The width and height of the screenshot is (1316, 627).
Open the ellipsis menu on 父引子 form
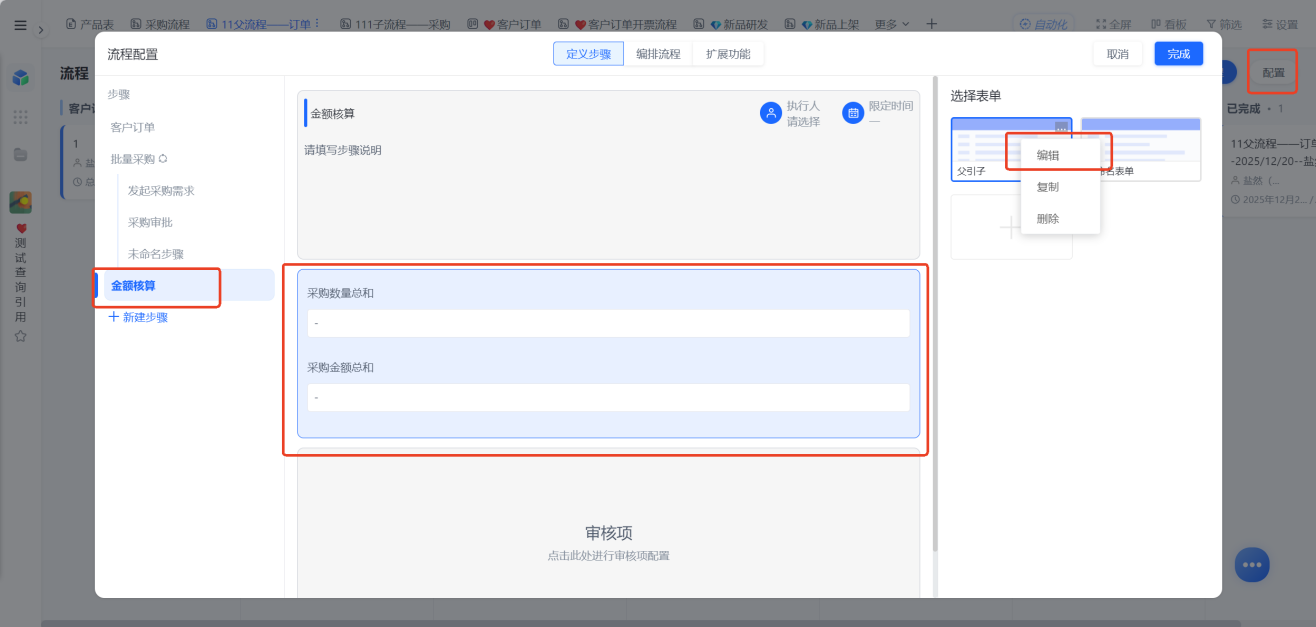[x=1061, y=126]
